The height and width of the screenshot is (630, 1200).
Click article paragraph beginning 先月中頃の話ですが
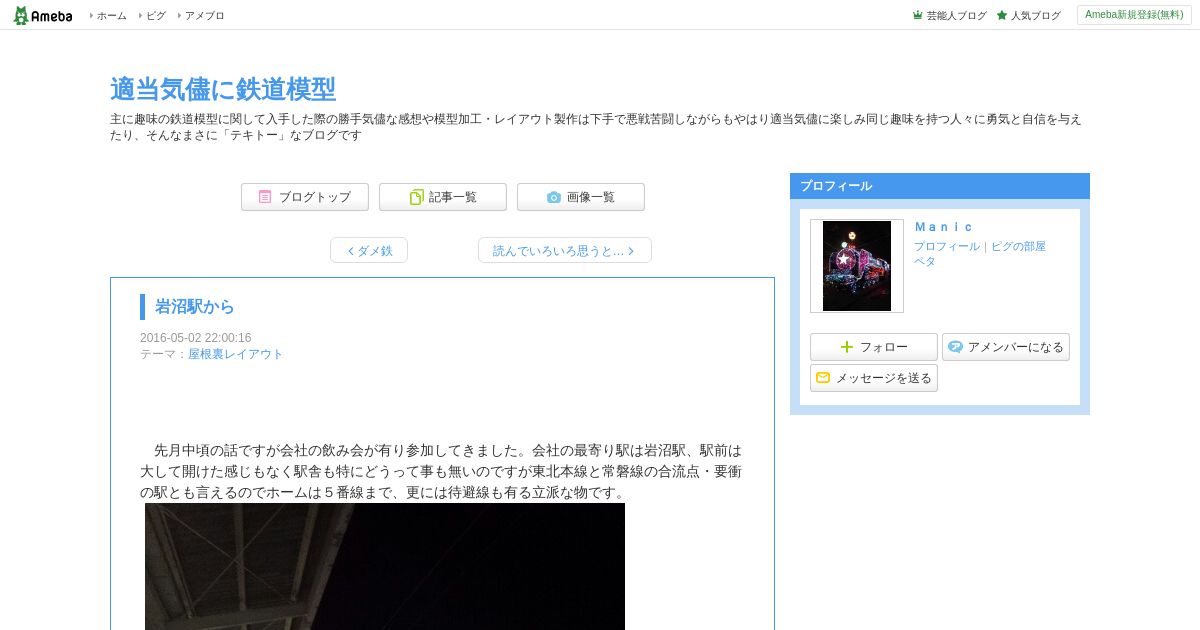pyautogui.click(x=441, y=471)
